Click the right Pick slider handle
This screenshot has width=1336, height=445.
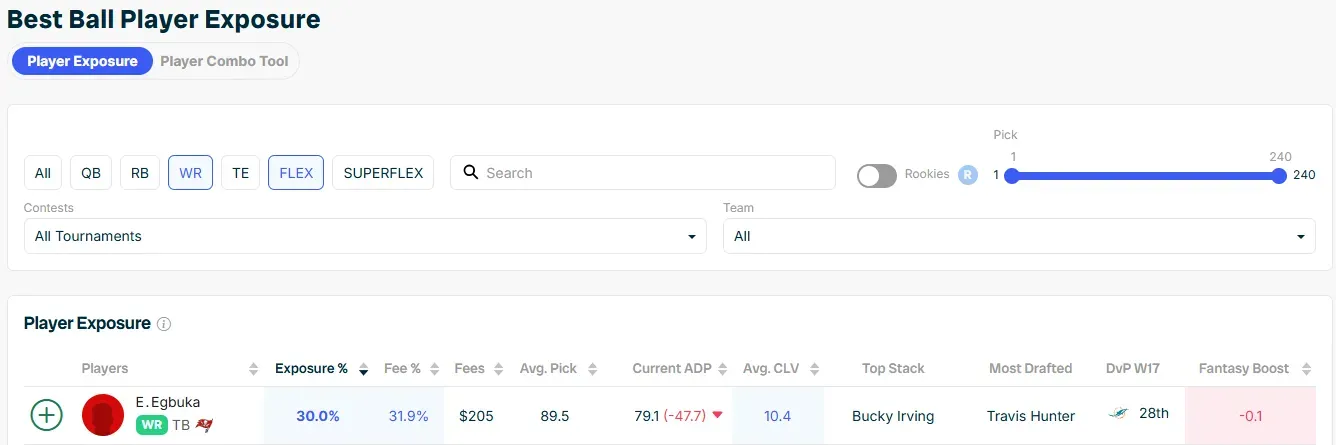coord(1279,176)
